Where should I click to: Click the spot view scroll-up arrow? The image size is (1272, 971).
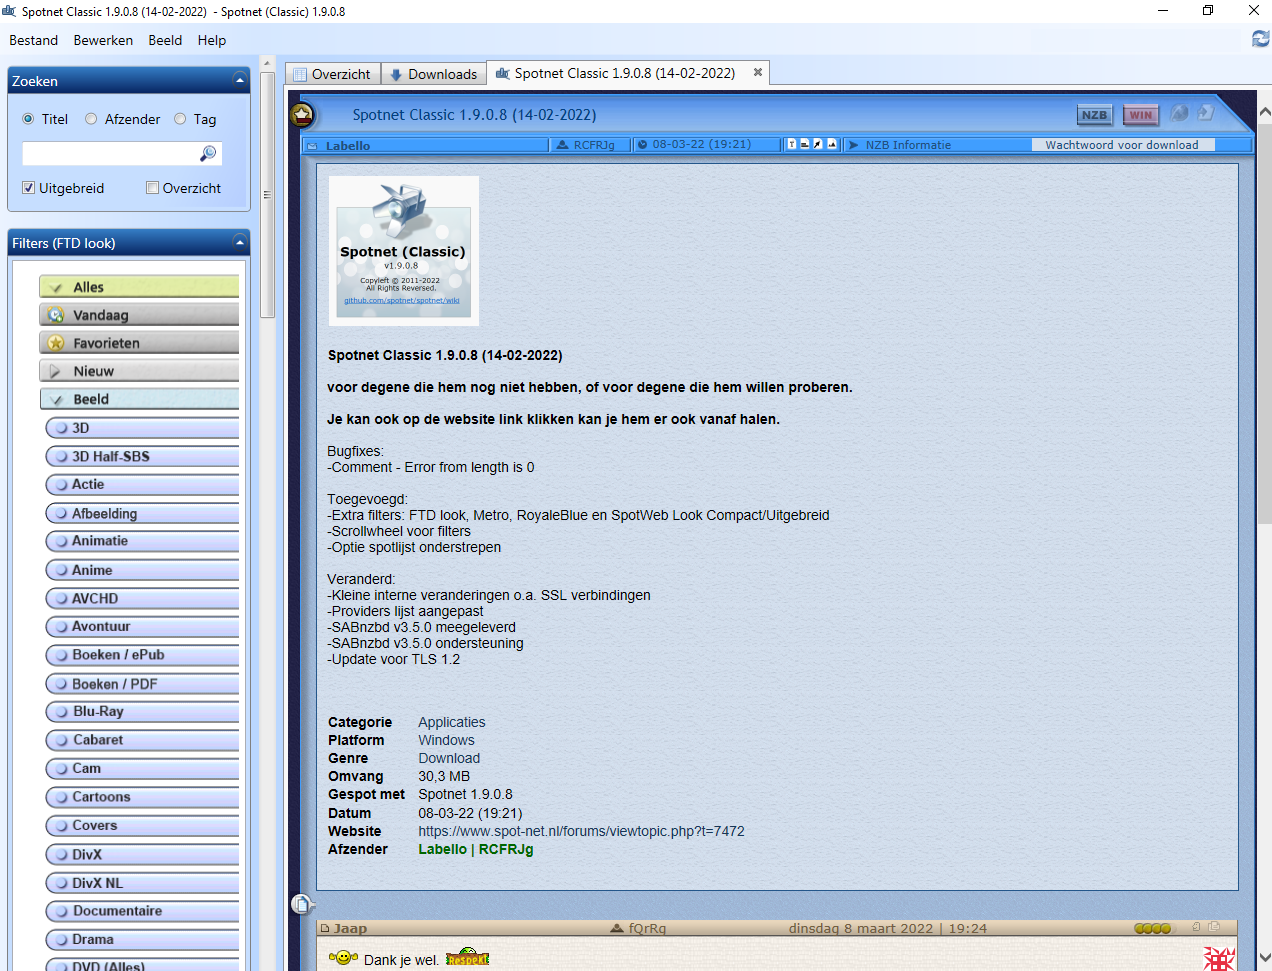point(1264,112)
